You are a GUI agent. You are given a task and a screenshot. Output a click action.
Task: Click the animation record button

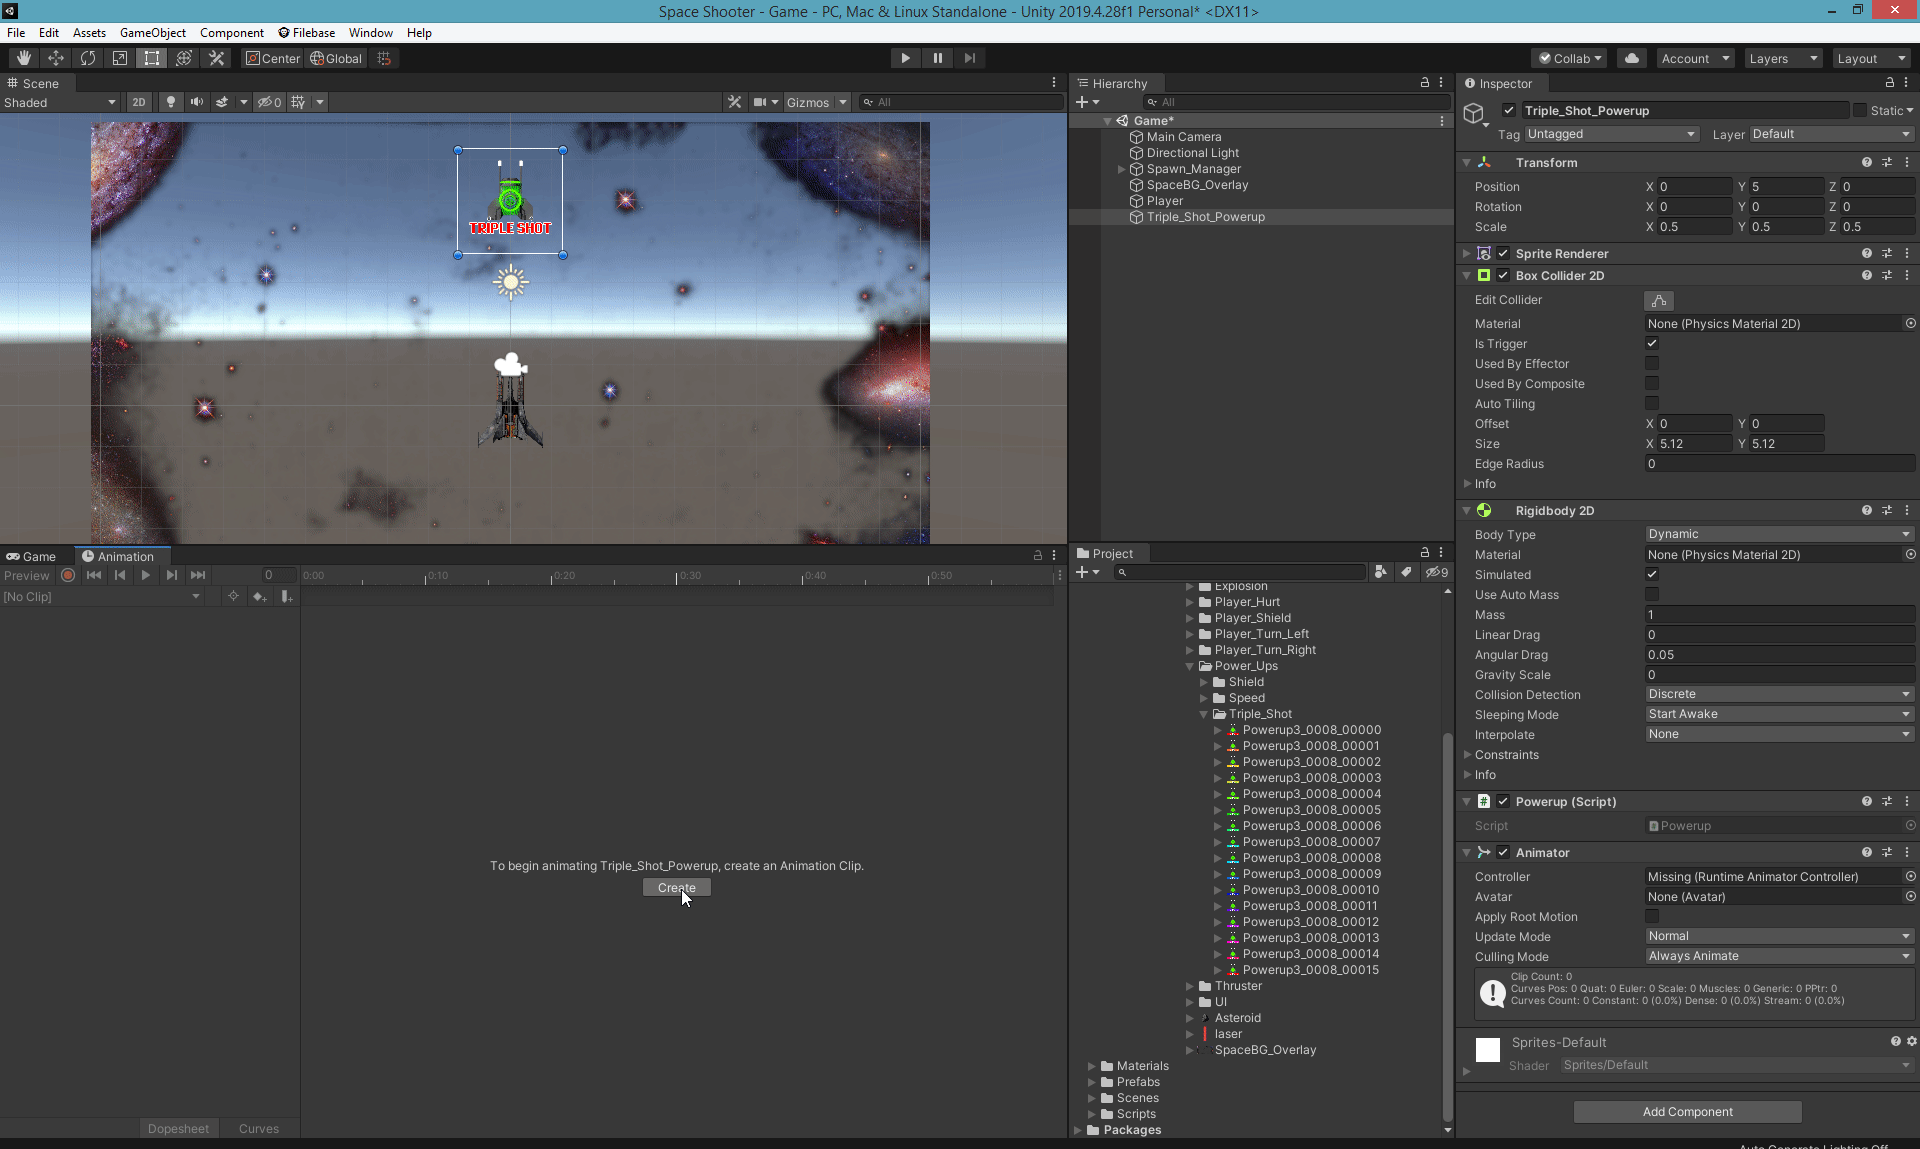(x=68, y=575)
